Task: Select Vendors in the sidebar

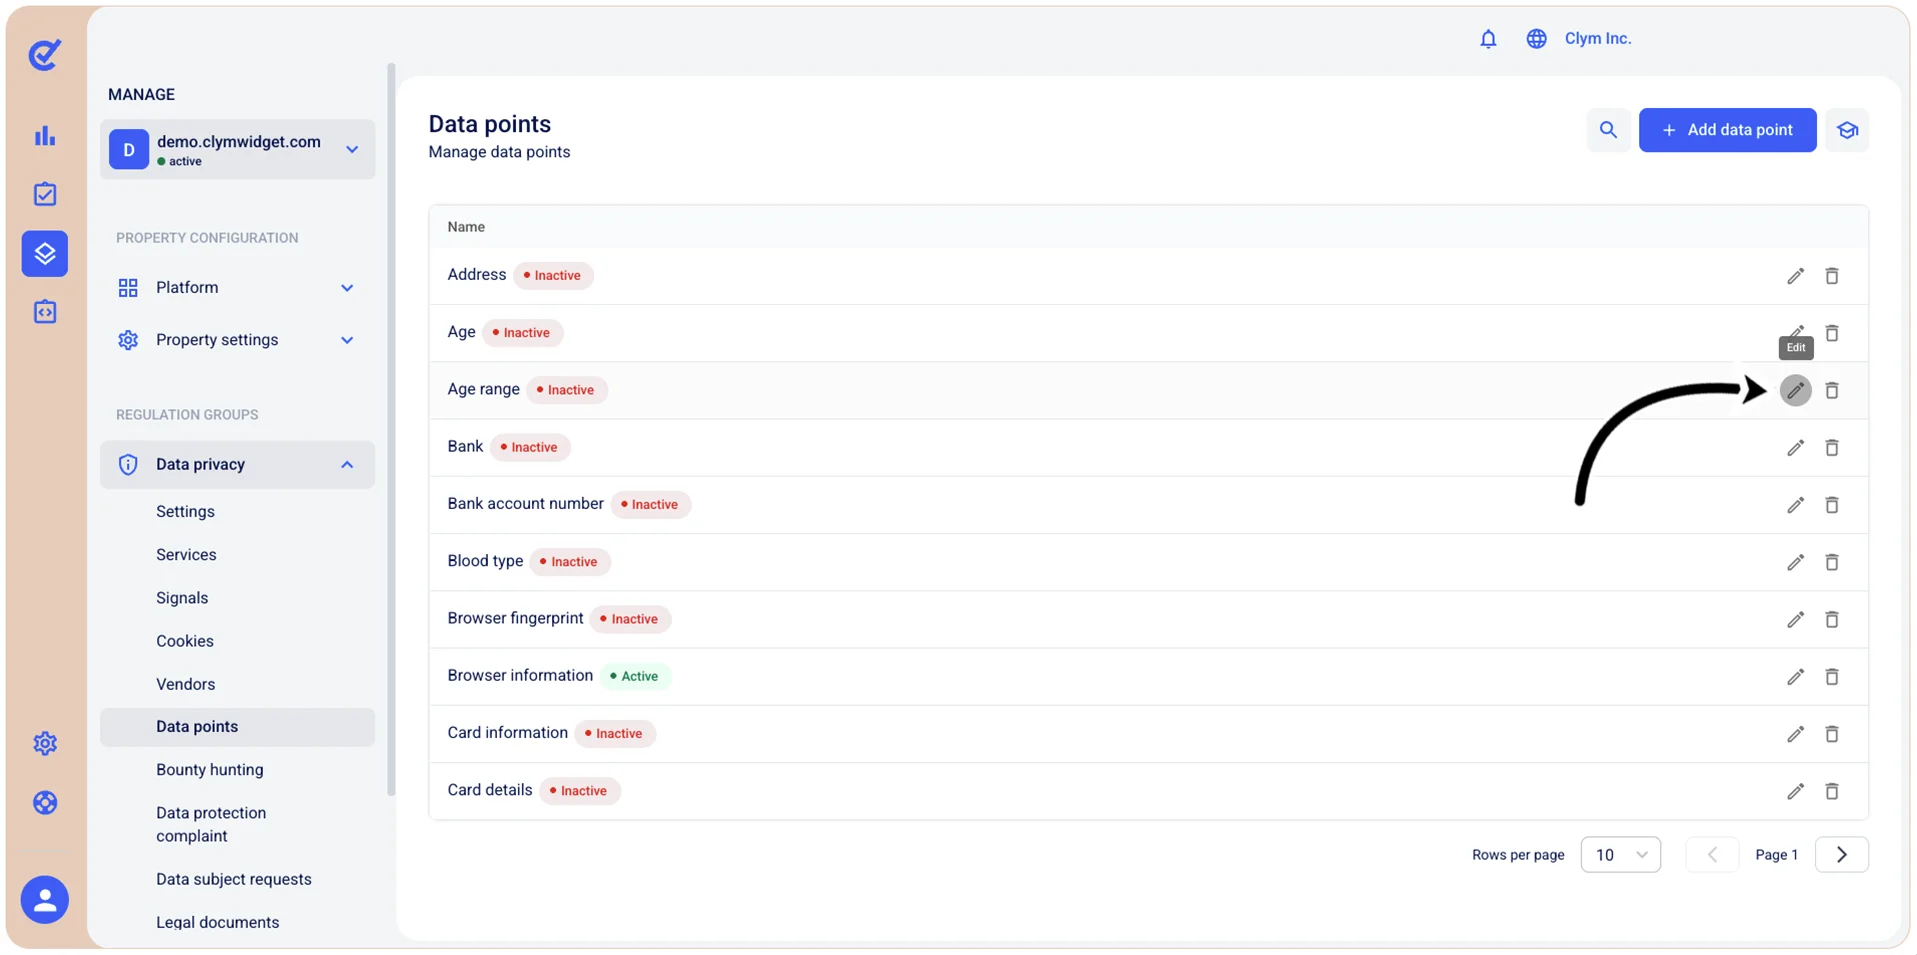Action: [x=186, y=684]
